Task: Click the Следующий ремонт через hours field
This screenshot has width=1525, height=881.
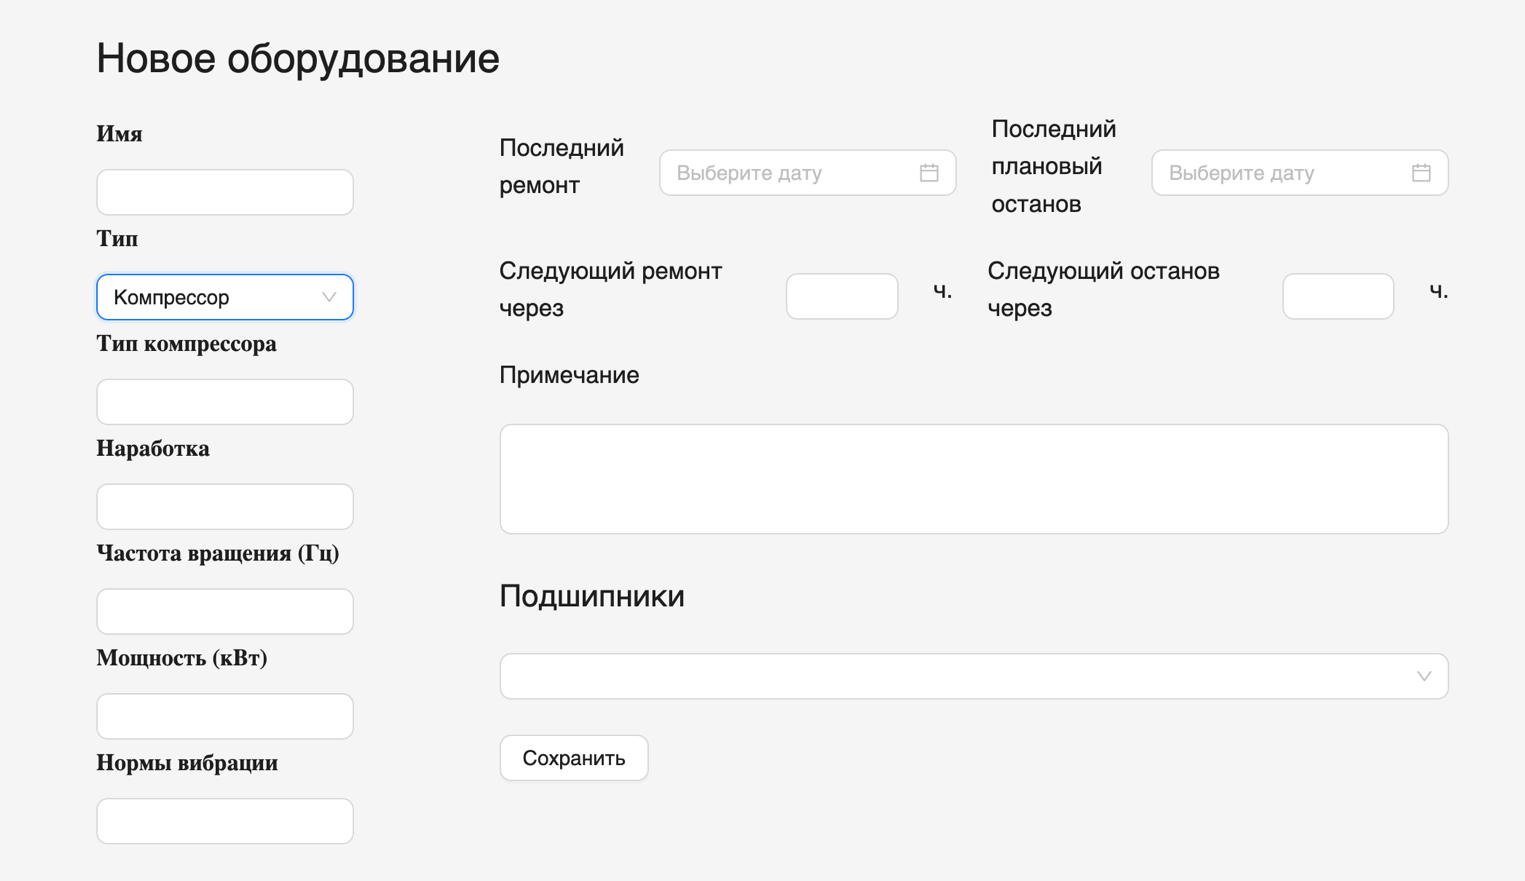Action: click(x=841, y=296)
